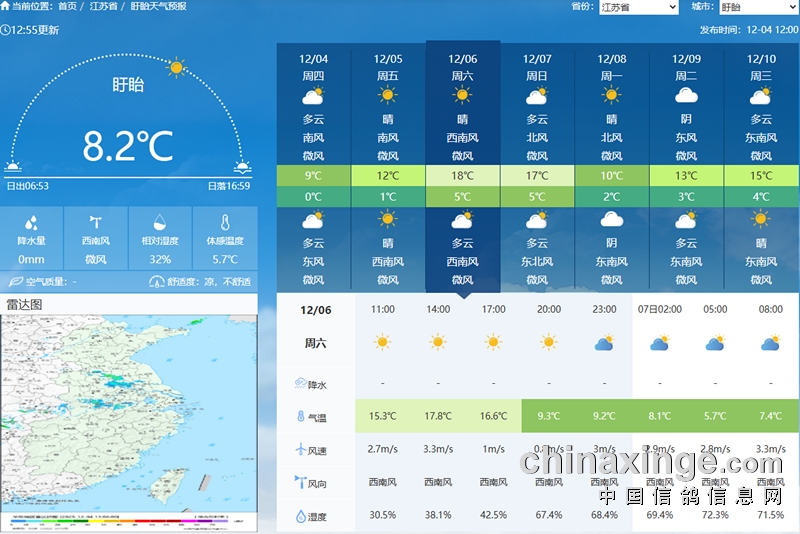Click the 风速 icon in hourly table
This screenshot has height=534, width=800.
coord(300,450)
